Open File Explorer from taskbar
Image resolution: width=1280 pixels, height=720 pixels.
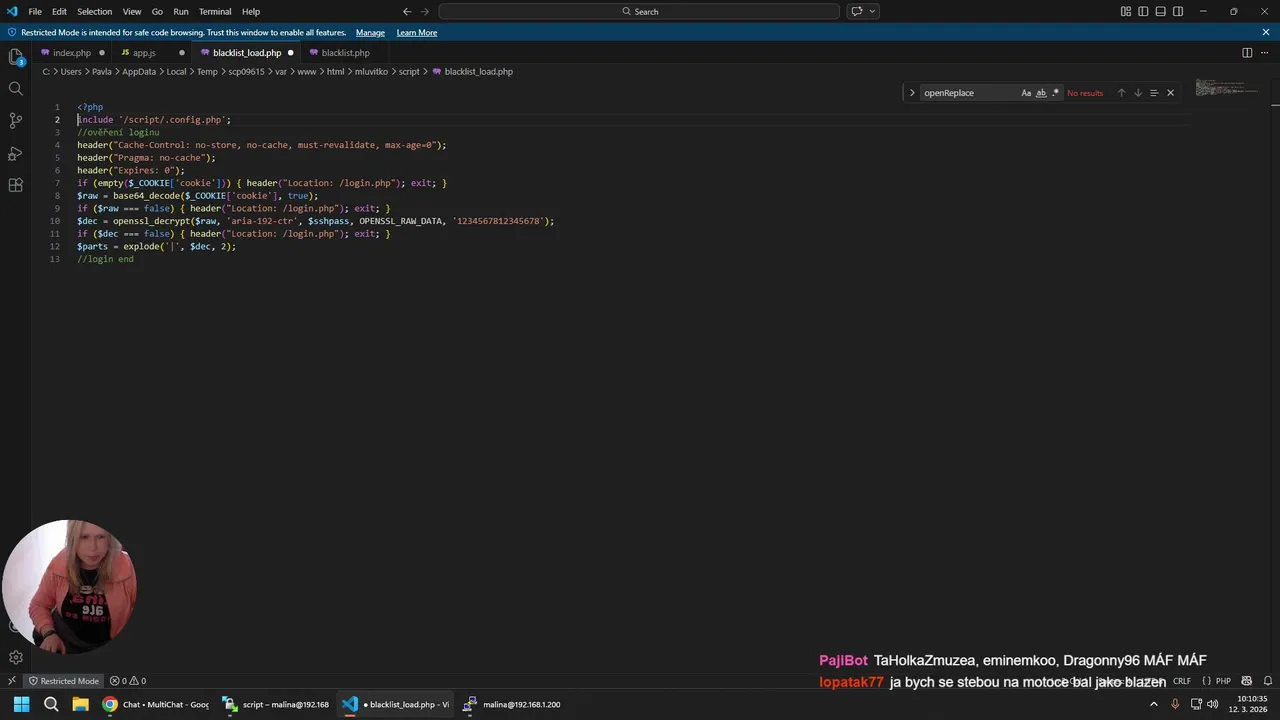point(80,704)
